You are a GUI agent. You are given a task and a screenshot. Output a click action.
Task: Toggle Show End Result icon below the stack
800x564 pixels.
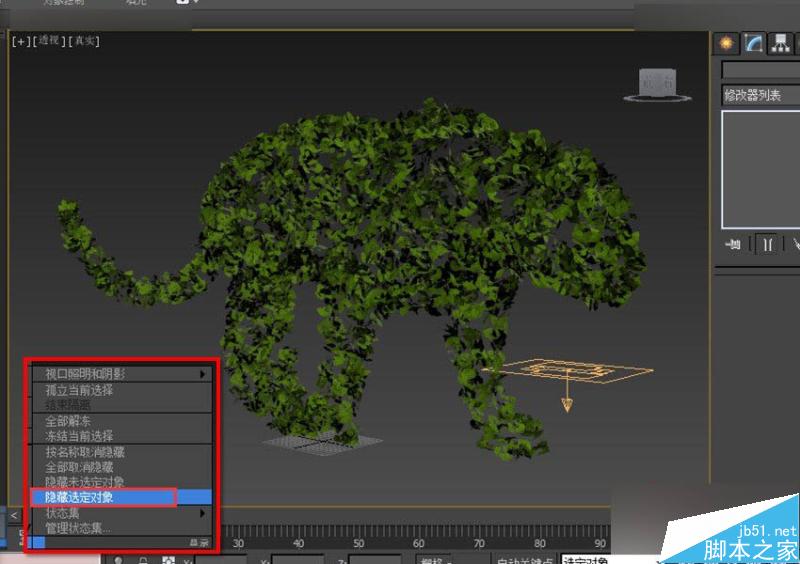pos(767,244)
